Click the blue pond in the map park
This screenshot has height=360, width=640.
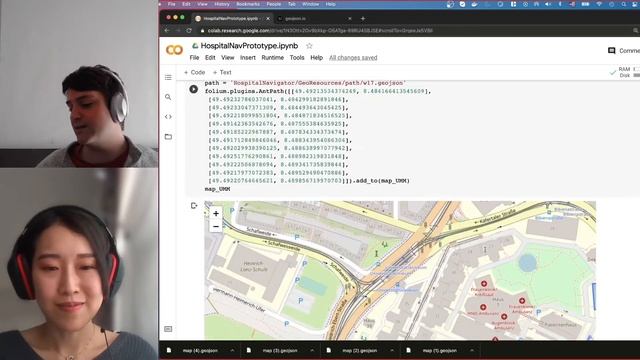(x=527, y=263)
